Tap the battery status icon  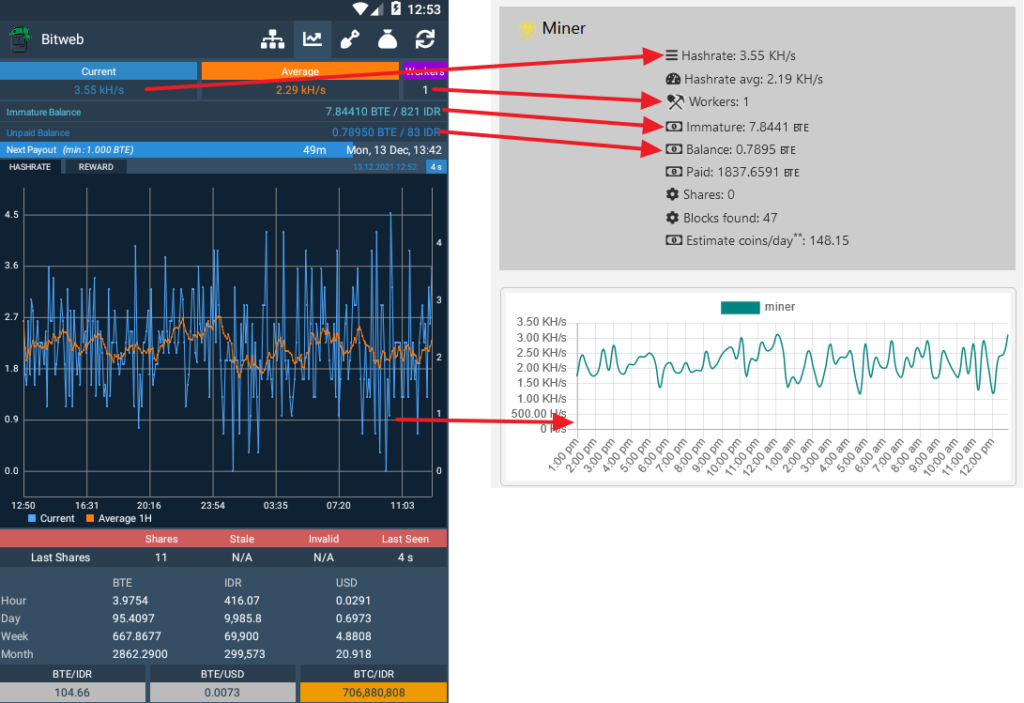[396, 8]
